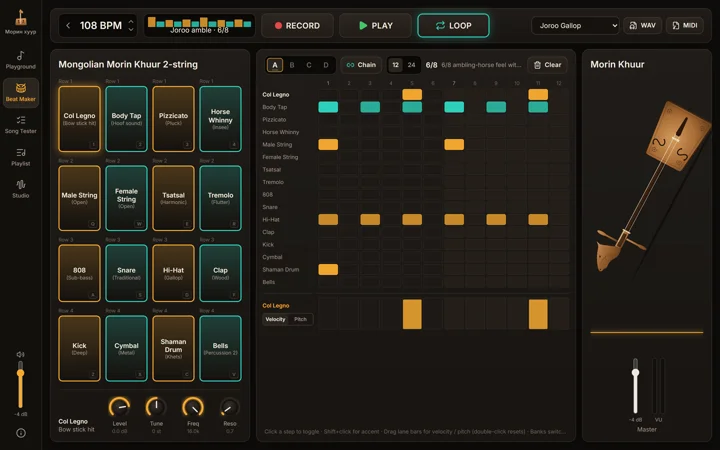Viewport: 720px width, 450px height.
Task: Toggle Col Legno step 11
Action: click(538, 95)
